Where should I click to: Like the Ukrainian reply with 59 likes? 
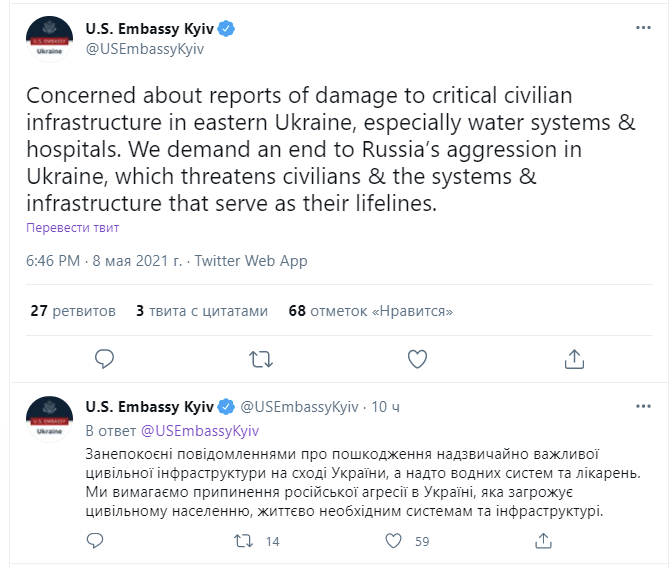[x=394, y=541]
